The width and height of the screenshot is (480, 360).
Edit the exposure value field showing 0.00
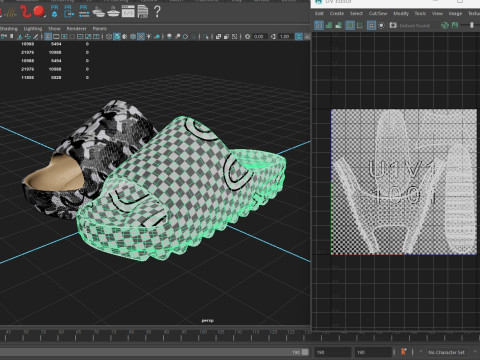coord(259,37)
